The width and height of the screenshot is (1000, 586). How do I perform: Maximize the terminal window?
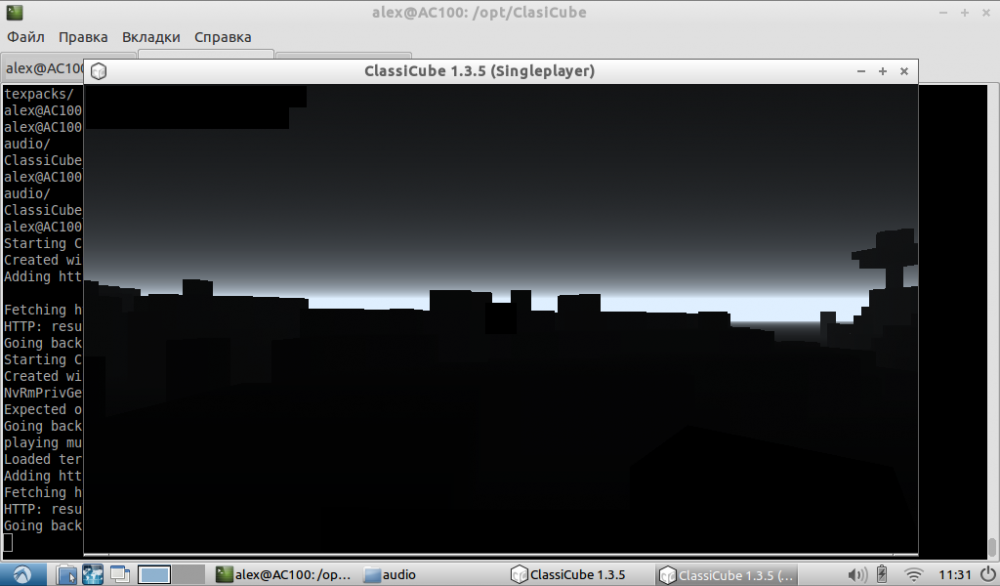964,13
